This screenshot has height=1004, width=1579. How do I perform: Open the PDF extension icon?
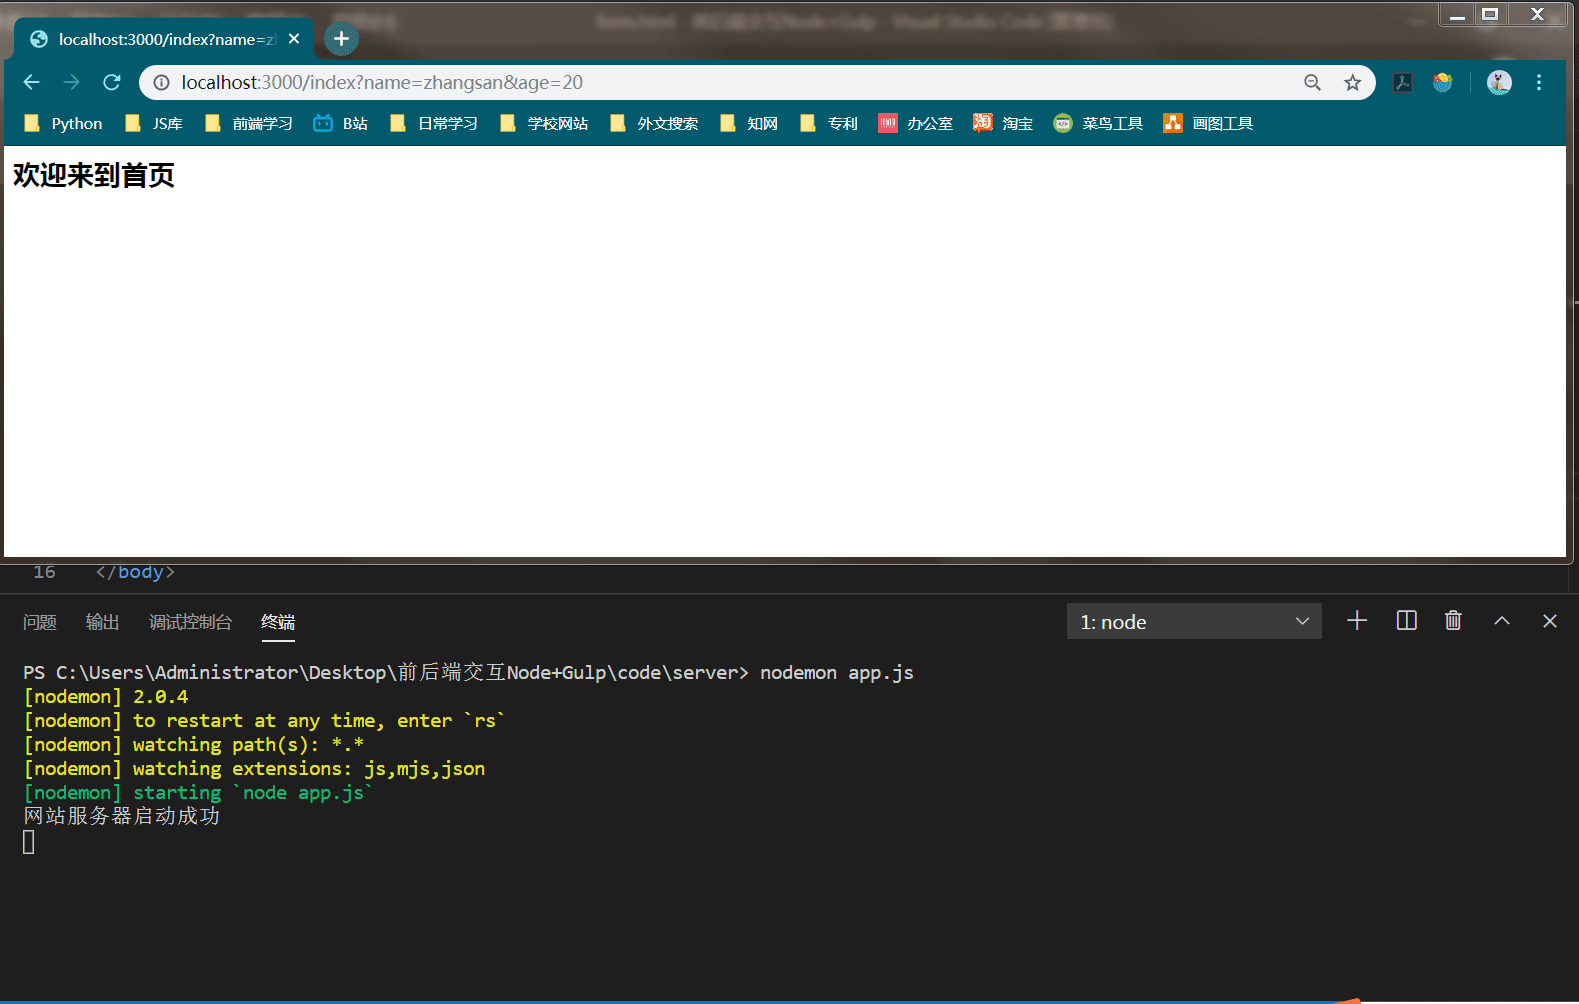[x=1403, y=83]
